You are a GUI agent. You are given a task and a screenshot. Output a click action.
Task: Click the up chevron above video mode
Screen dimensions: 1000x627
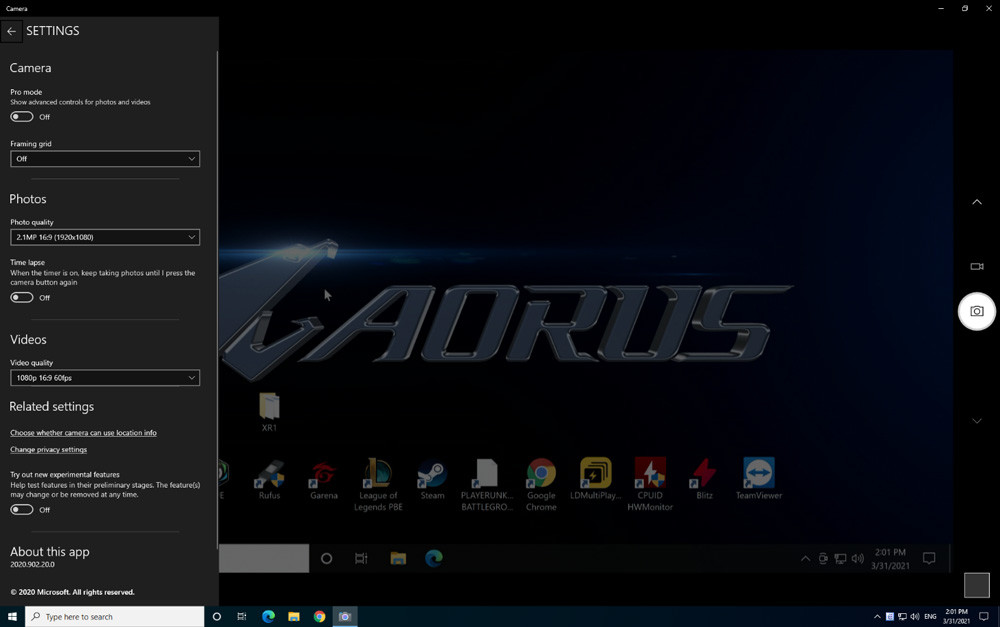[977, 203]
